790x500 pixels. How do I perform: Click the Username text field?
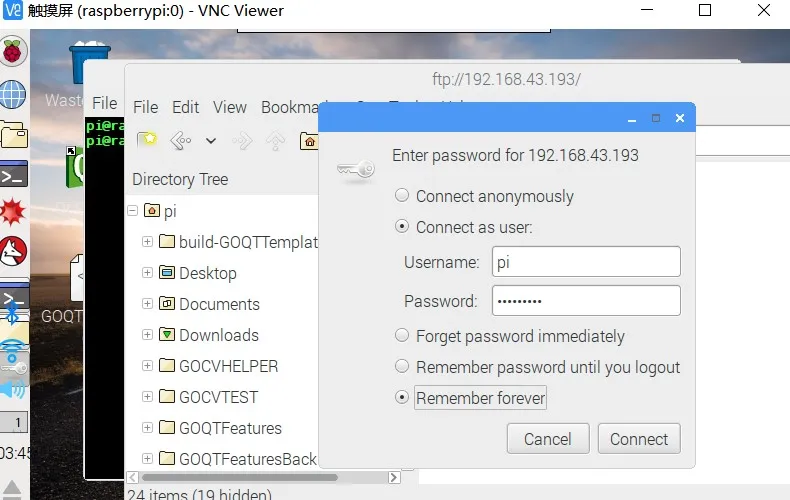586,262
